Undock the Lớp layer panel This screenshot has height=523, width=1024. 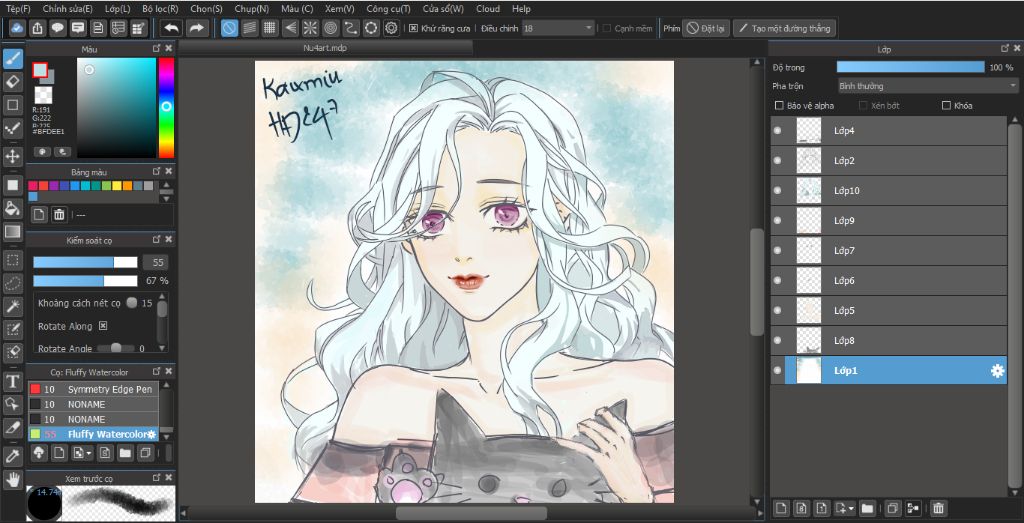click(1005, 48)
